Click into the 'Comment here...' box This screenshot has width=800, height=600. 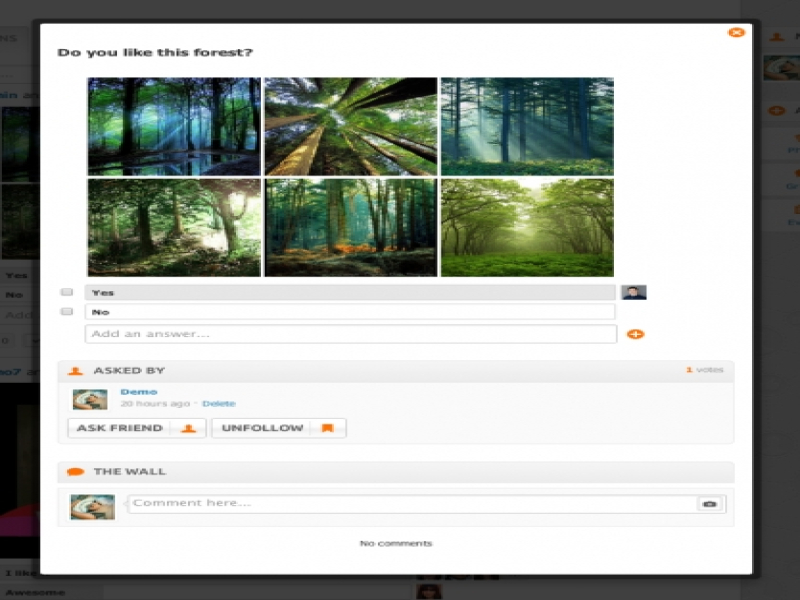point(410,504)
